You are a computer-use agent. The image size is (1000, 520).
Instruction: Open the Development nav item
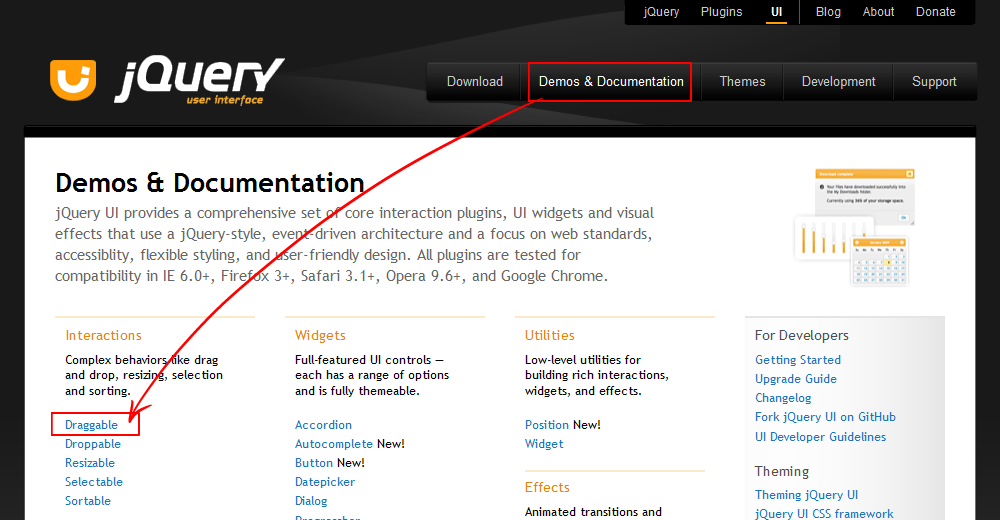838,82
